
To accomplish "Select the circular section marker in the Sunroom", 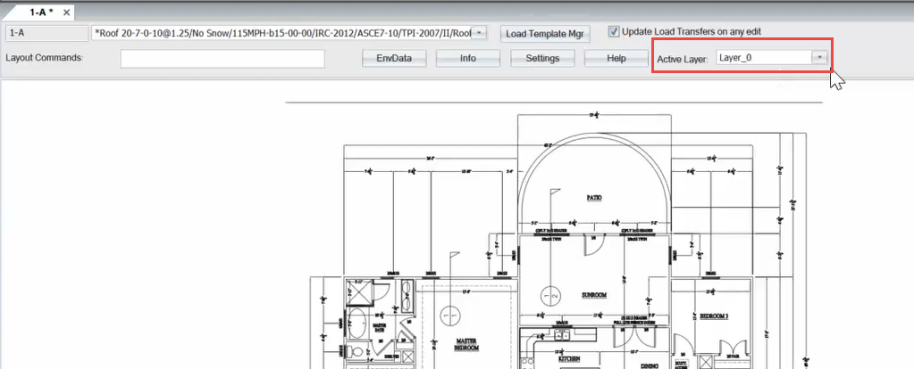I will (550, 296).
